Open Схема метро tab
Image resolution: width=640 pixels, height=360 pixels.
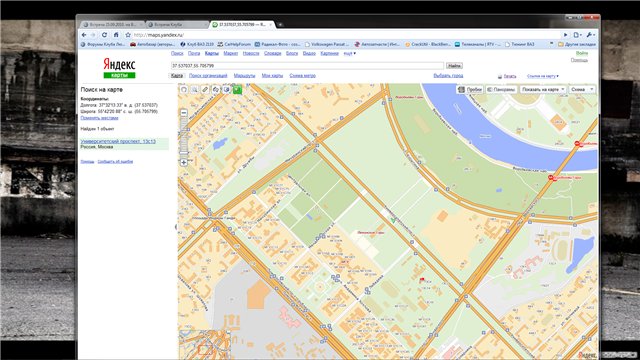click(302, 76)
